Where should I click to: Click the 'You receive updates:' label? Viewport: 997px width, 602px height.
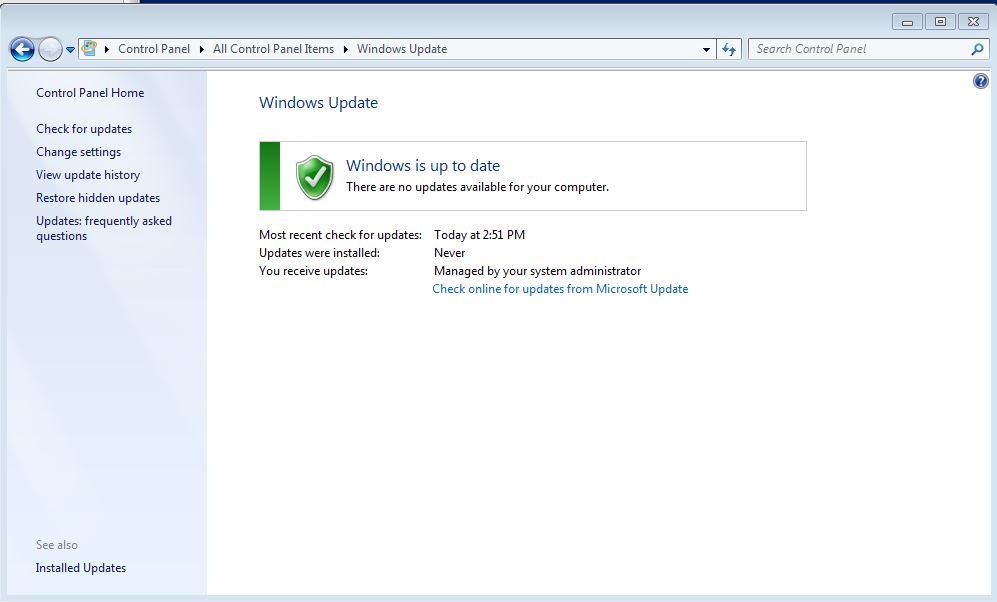313,271
